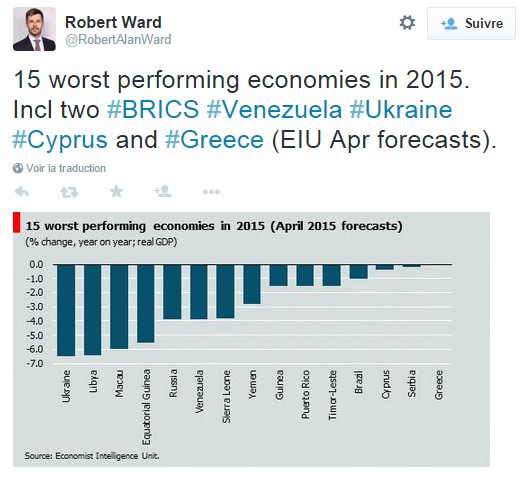The image size is (528, 479).
Task: Open the #Cyprus hashtag link
Action: point(60,140)
